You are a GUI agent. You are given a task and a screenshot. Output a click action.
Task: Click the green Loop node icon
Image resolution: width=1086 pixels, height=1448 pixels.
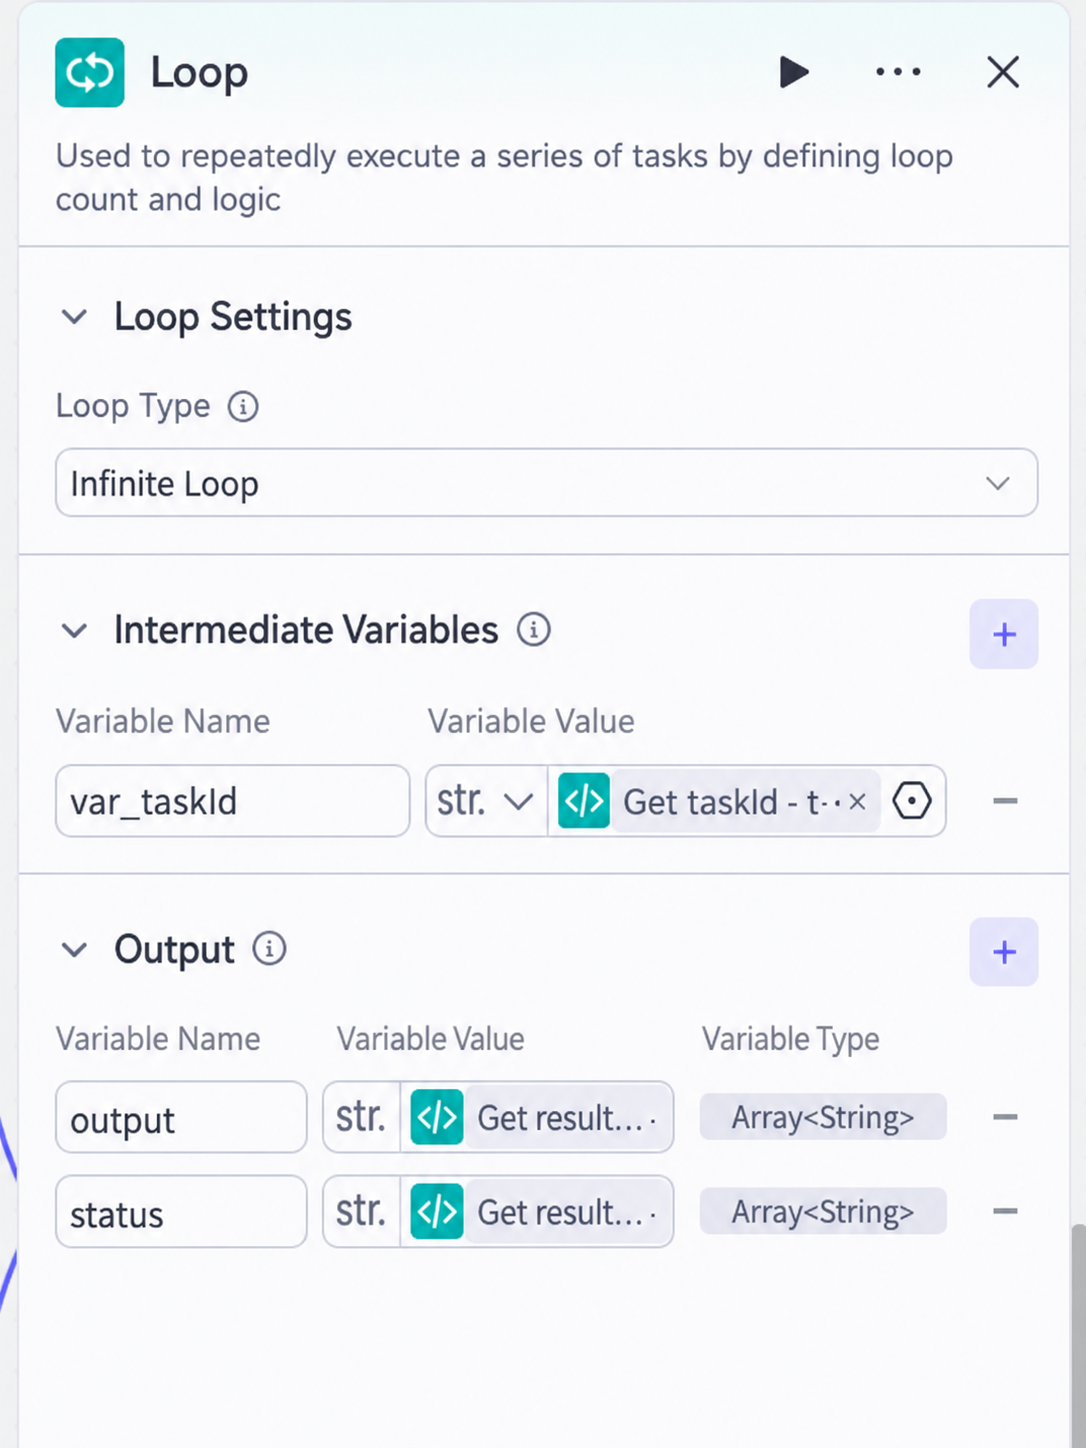90,72
